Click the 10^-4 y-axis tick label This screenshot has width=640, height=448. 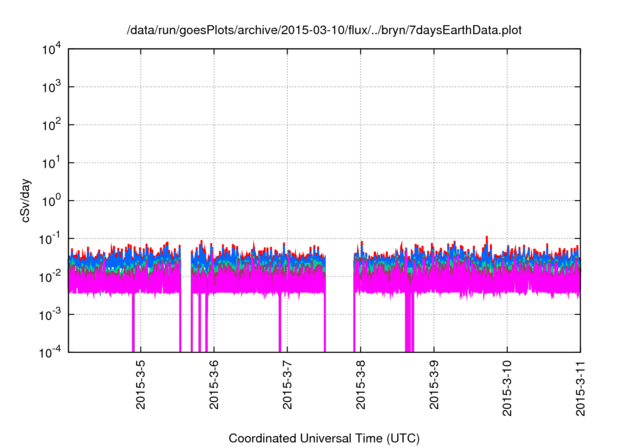click(50, 352)
